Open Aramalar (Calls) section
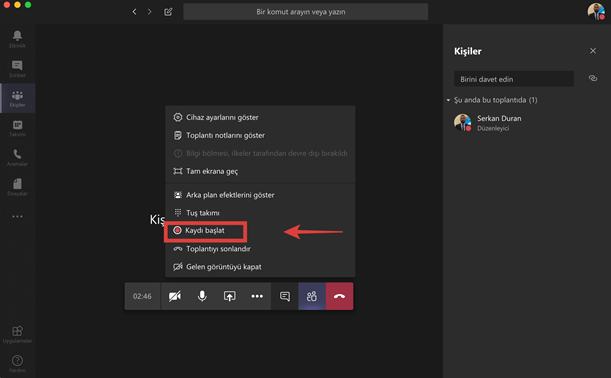 point(17,157)
